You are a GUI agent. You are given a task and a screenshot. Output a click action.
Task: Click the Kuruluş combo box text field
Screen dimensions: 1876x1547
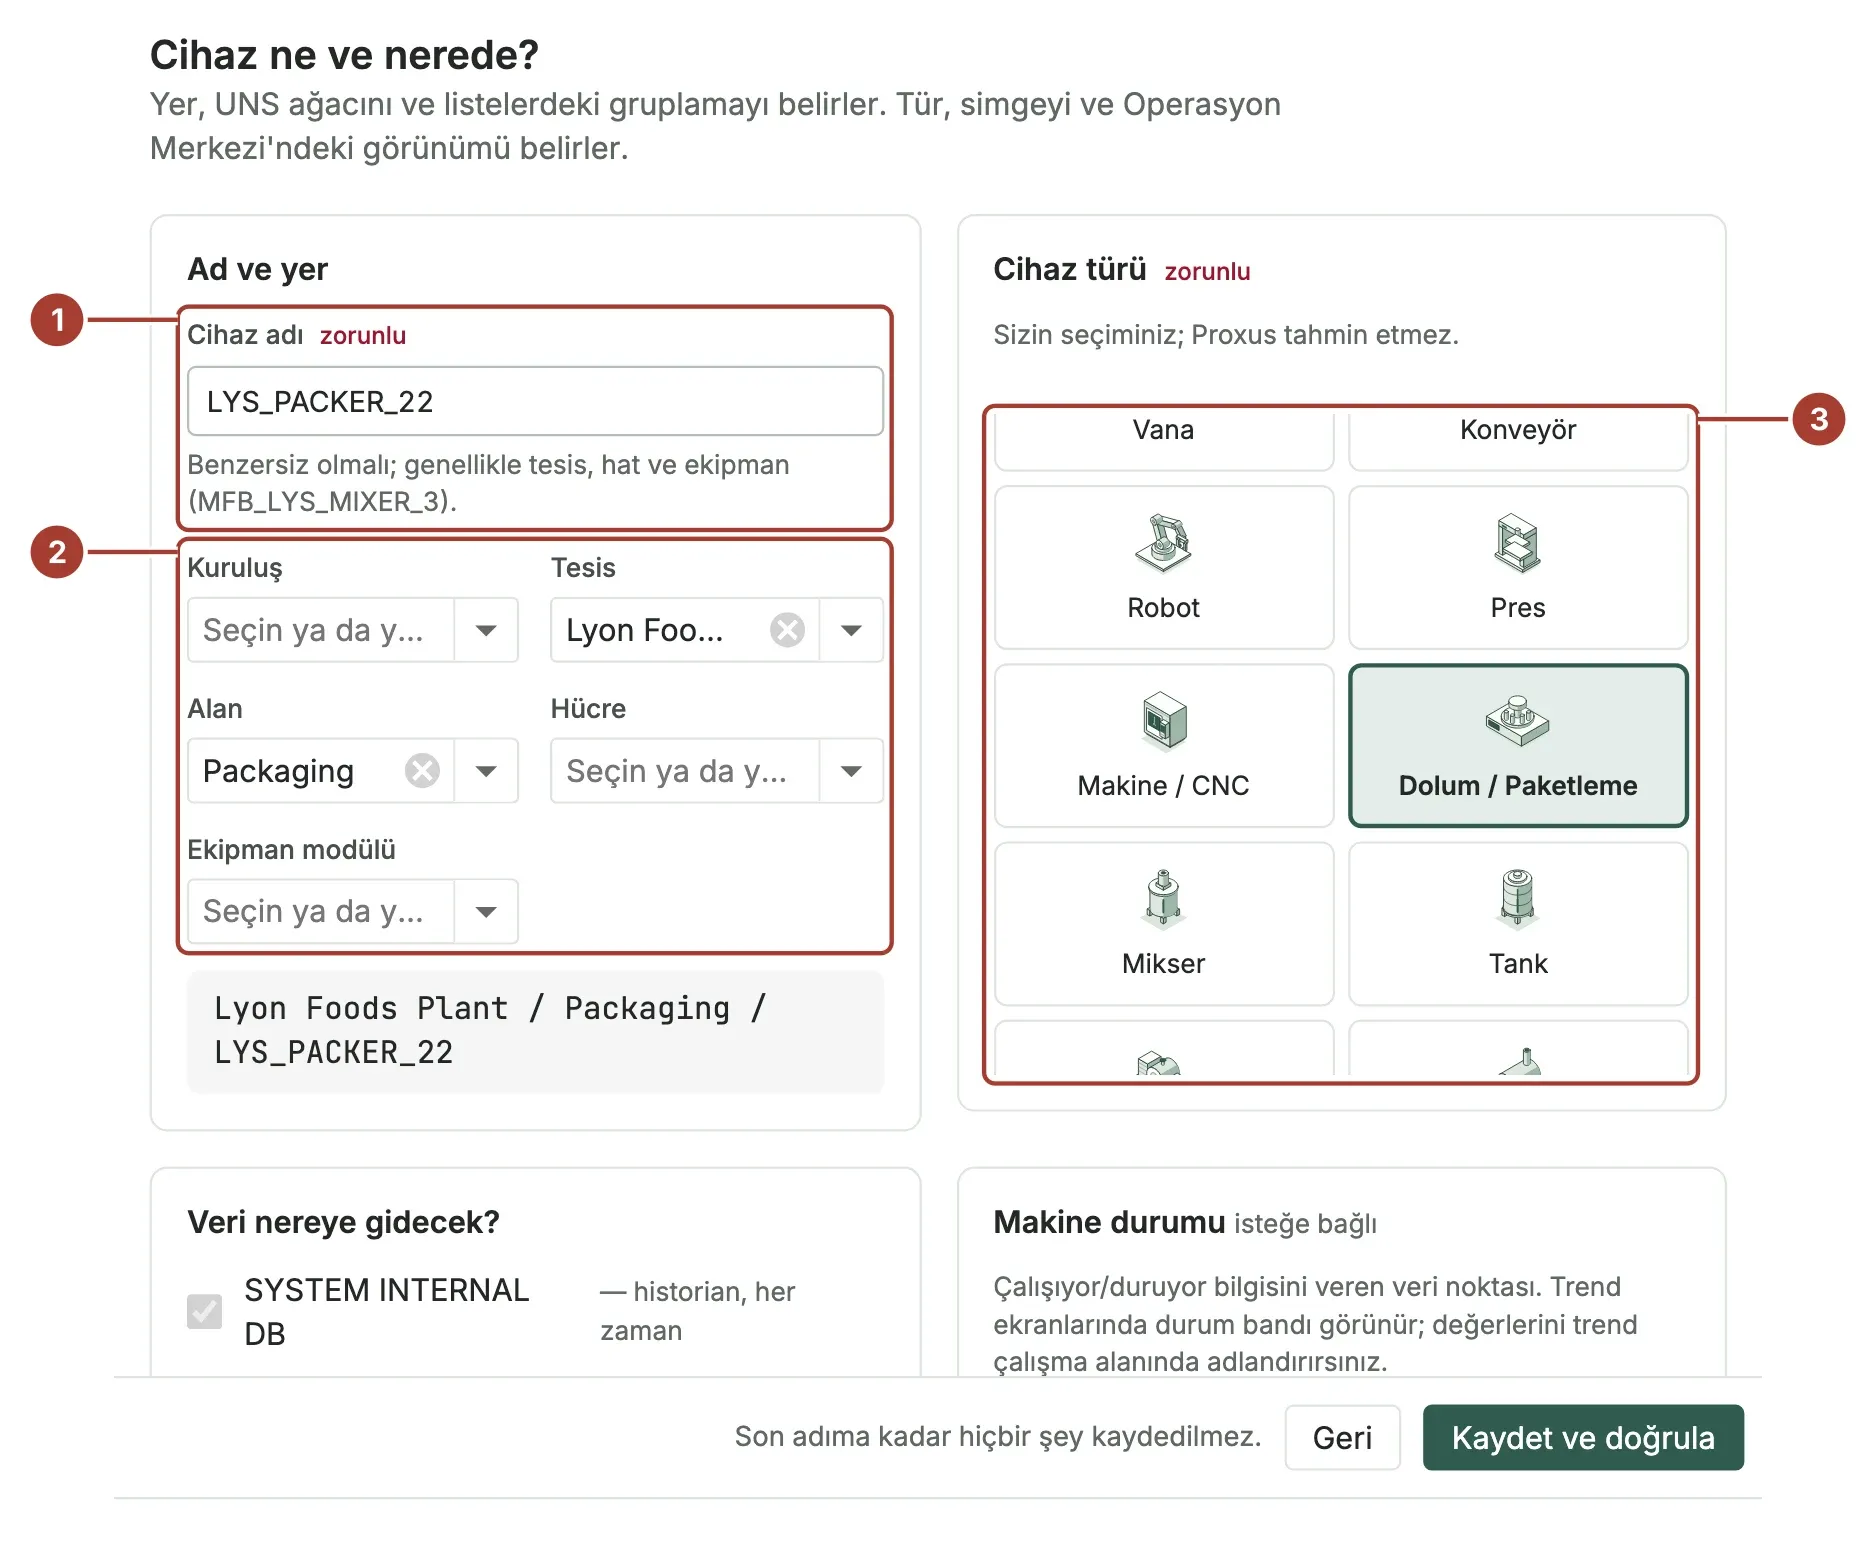(x=321, y=630)
